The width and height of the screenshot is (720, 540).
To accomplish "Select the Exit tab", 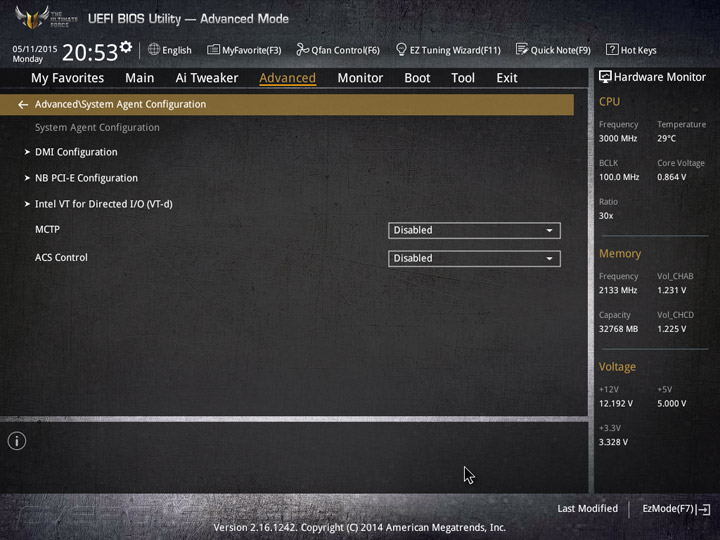I will [506, 78].
